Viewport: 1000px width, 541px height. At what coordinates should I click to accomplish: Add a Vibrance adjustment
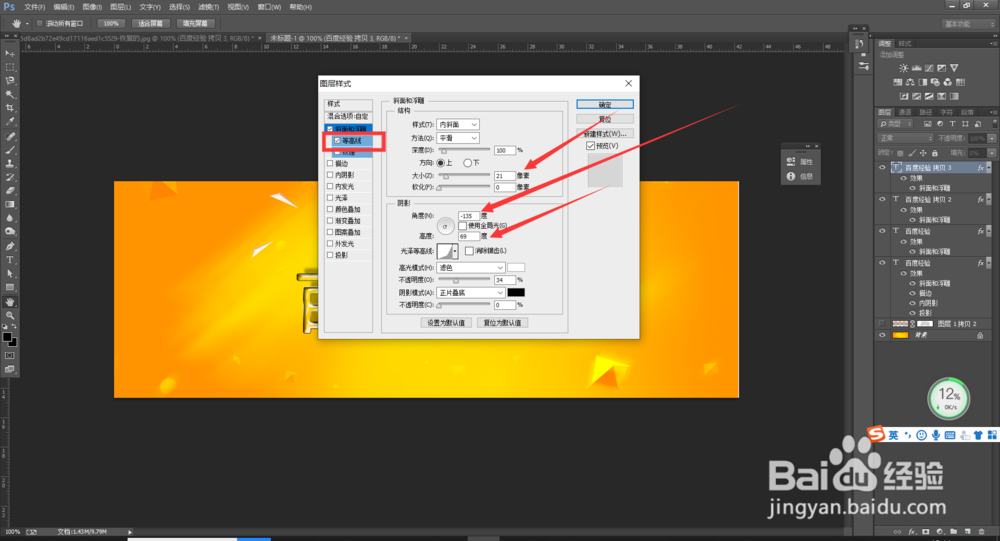[954, 68]
